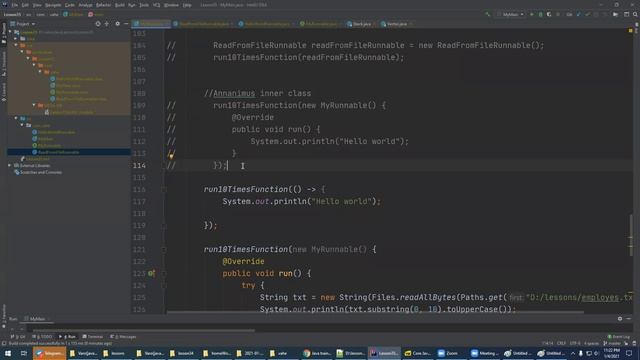This screenshot has height=360, width=640.
Task: Open Run panel settings gear
Action: [x=620, y=318]
